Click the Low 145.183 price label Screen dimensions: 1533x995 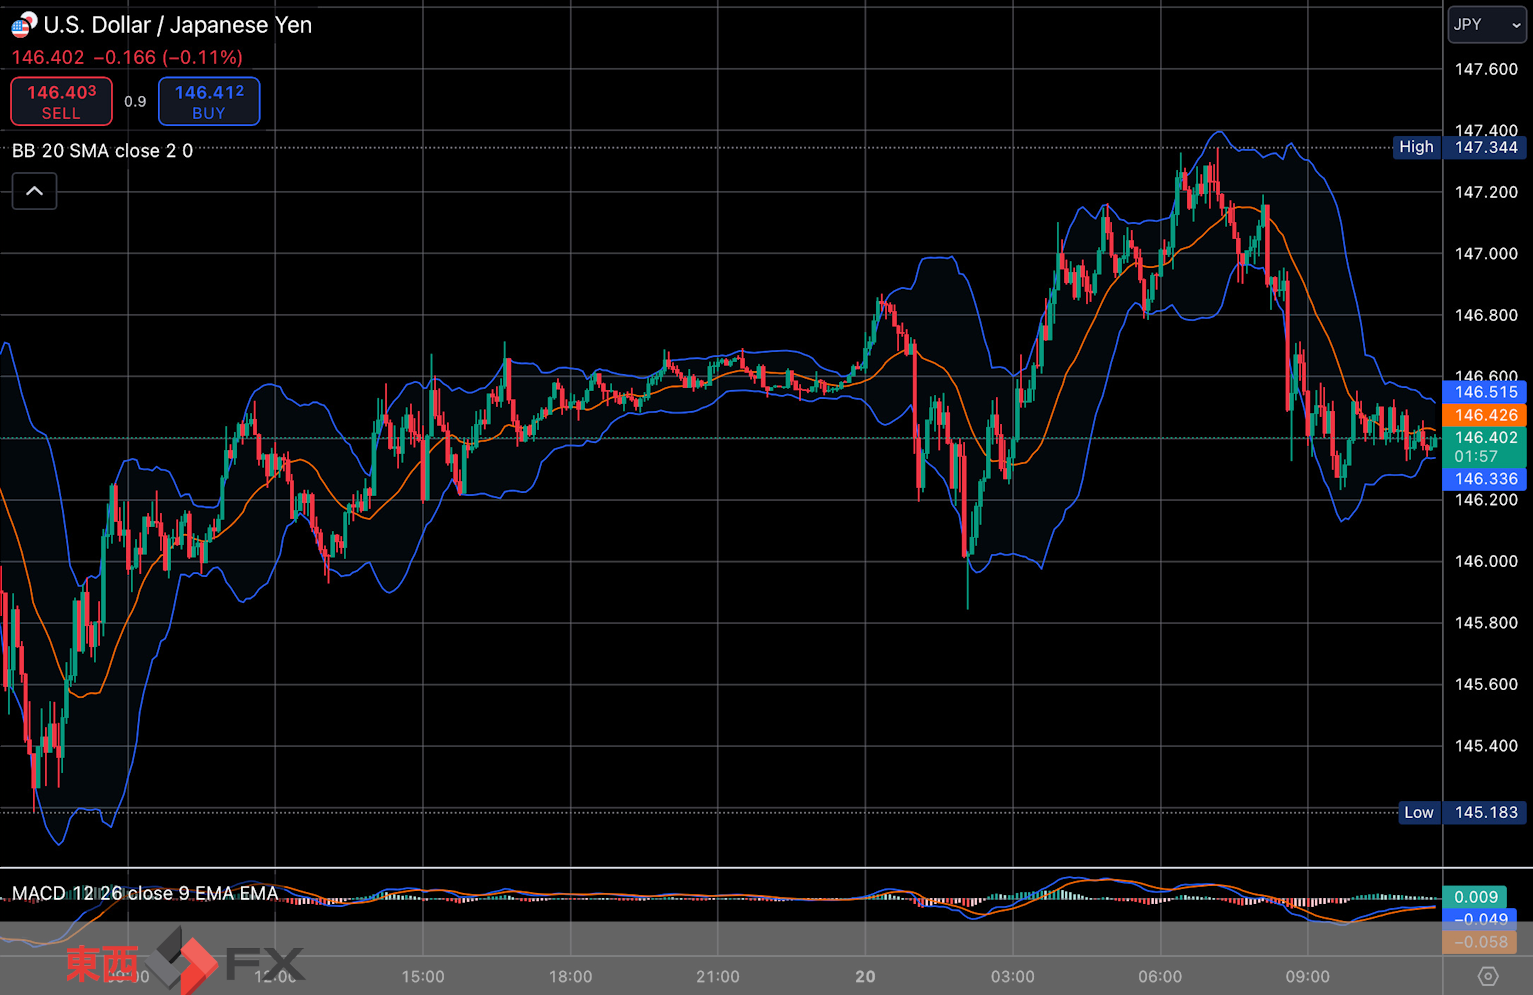[1462, 812]
